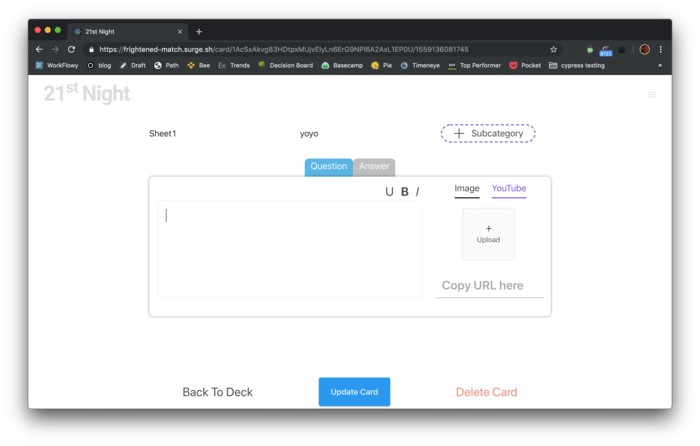Toggle bold text formatting
This screenshot has width=700, height=446.
(x=405, y=192)
